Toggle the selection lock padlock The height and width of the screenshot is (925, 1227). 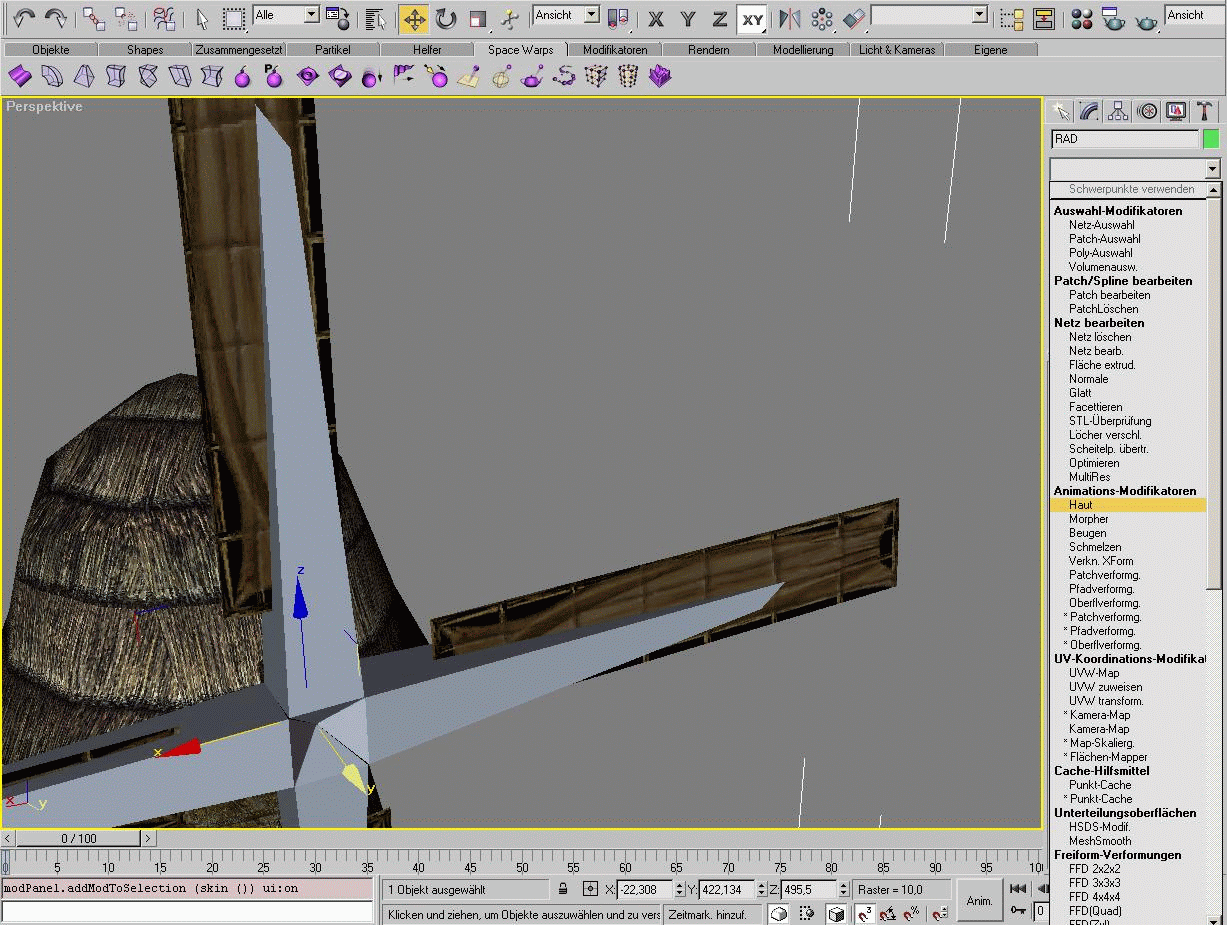pos(563,889)
